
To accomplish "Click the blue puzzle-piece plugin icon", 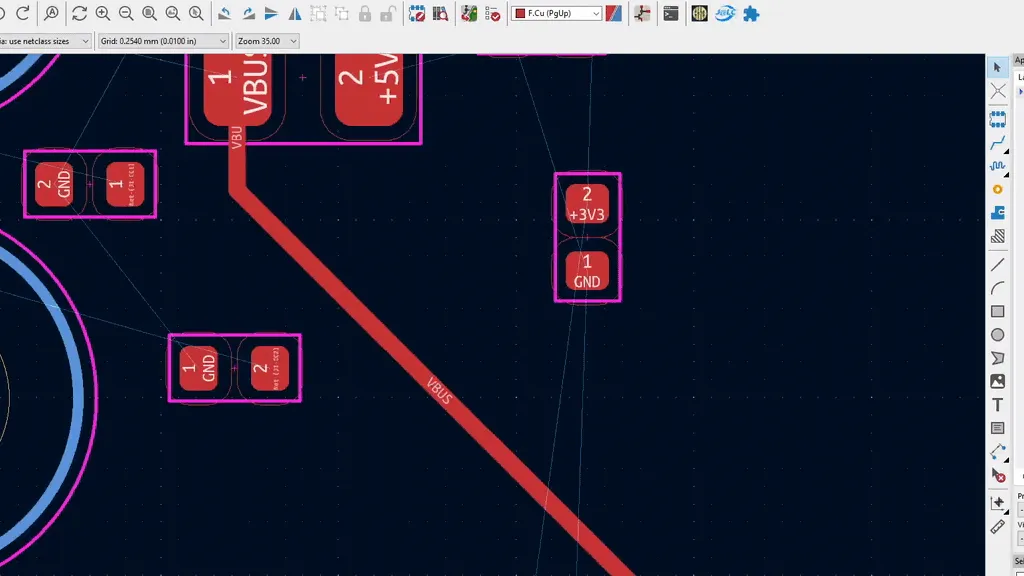I will tap(751, 13).
